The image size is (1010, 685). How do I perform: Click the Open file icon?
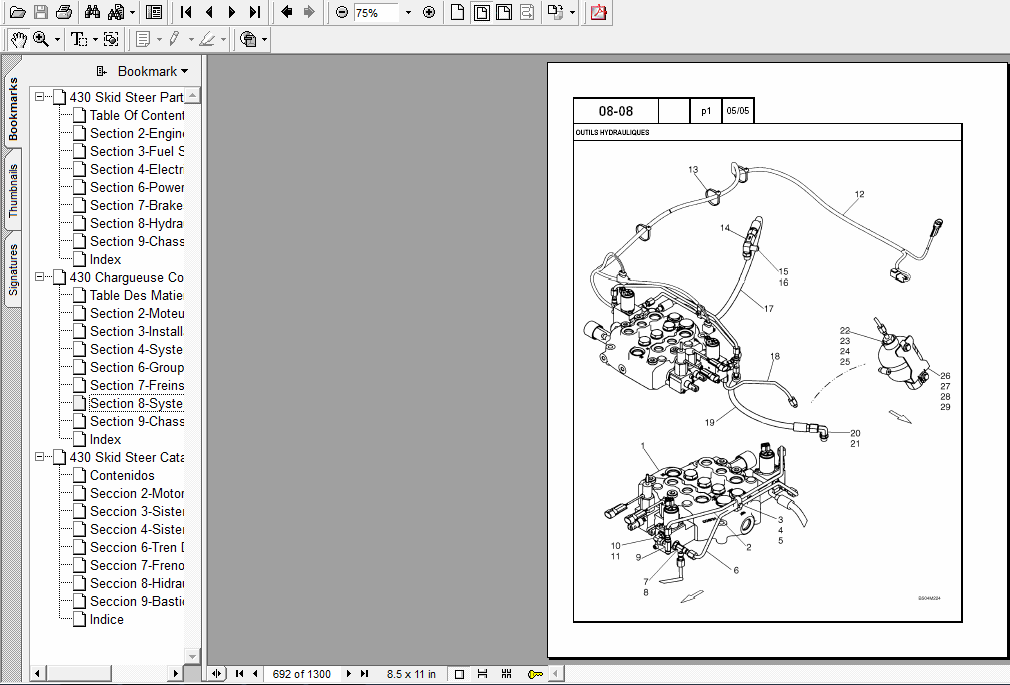click(x=17, y=12)
